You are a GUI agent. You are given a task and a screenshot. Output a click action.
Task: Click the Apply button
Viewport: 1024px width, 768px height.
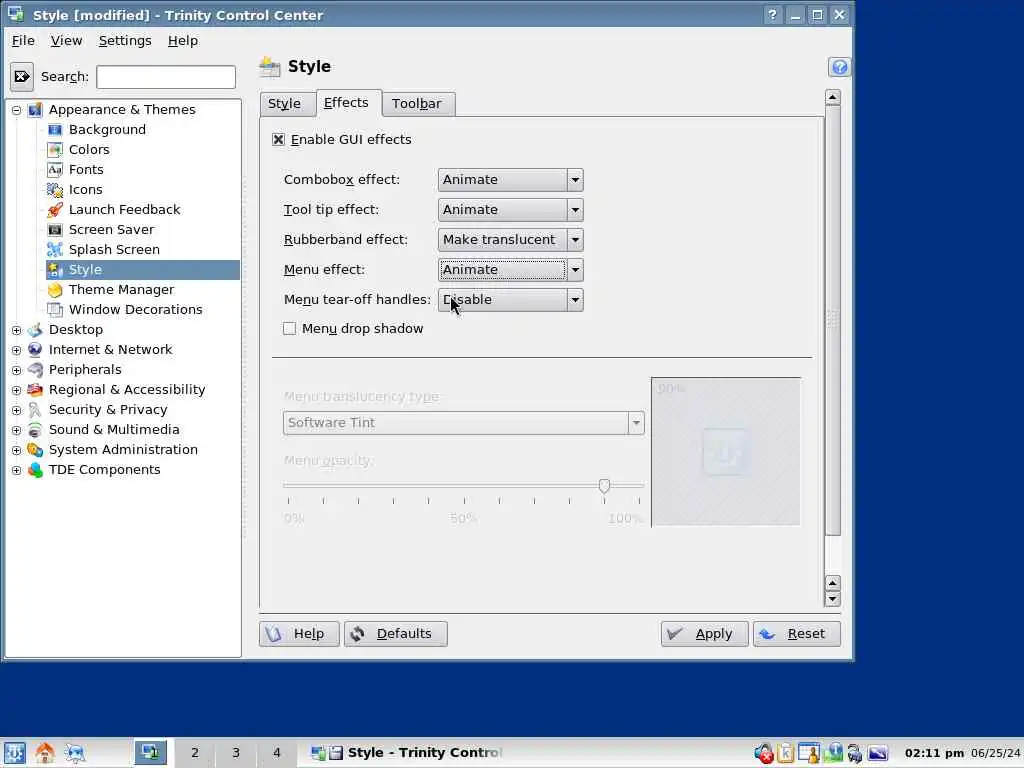705,634
